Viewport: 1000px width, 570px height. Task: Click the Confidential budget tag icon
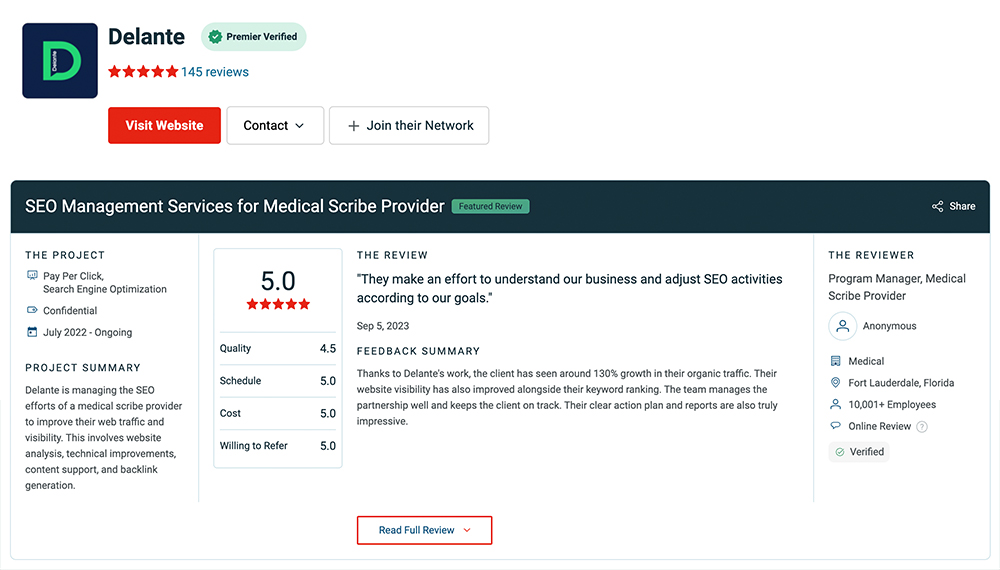32,310
